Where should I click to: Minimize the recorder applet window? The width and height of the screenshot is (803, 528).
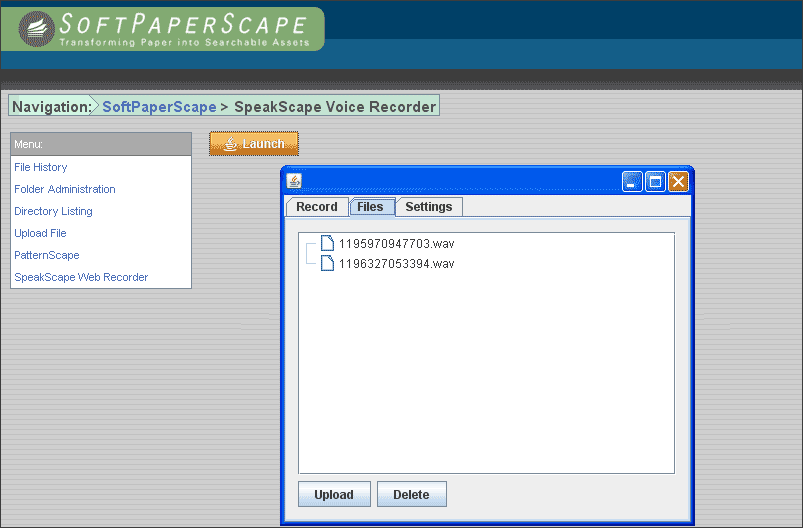tap(632, 181)
